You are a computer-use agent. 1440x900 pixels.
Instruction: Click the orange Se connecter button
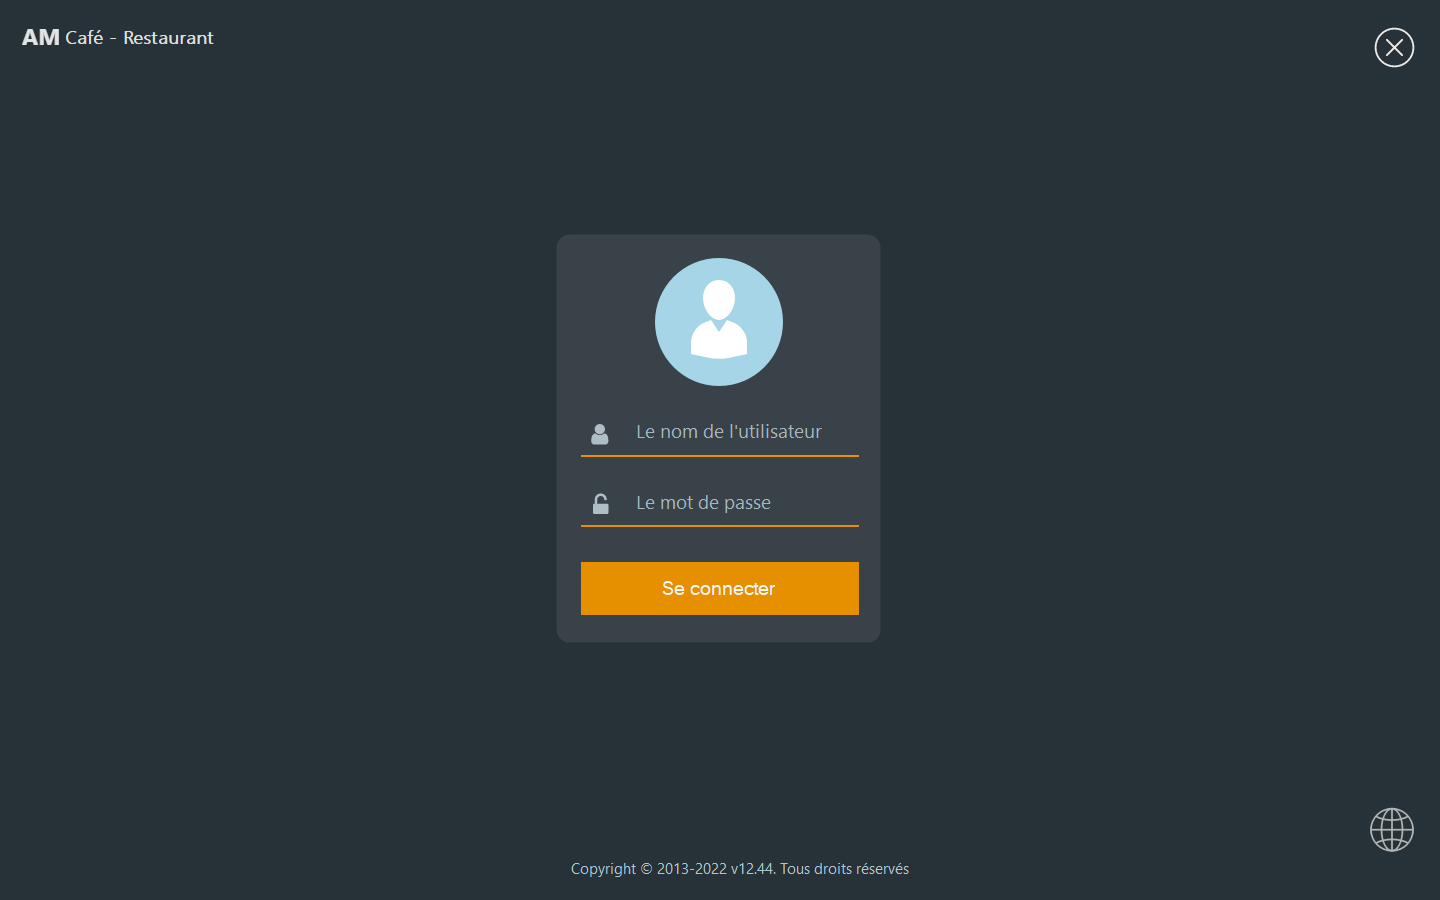tap(720, 588)
